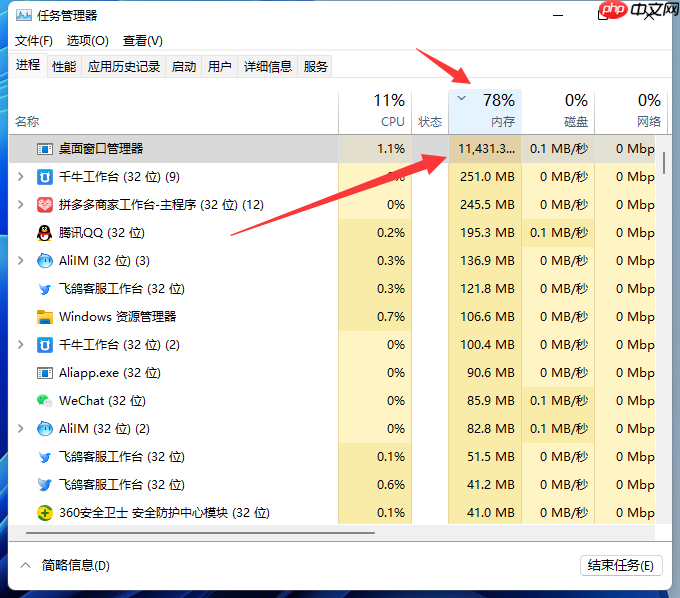Switch to the 启动 tab
This screenshot has height=598, width=680.
click(x=184, y=67)
